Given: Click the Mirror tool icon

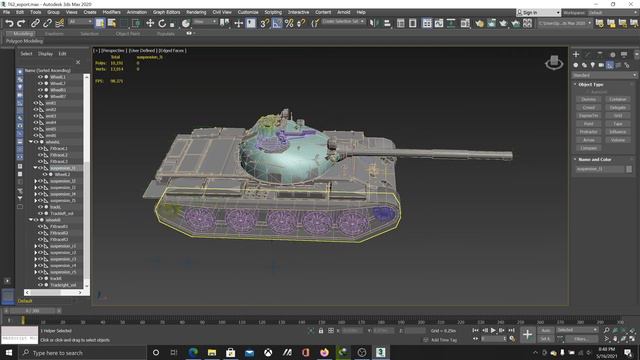Looking at the screenshot, I should 374,23.
